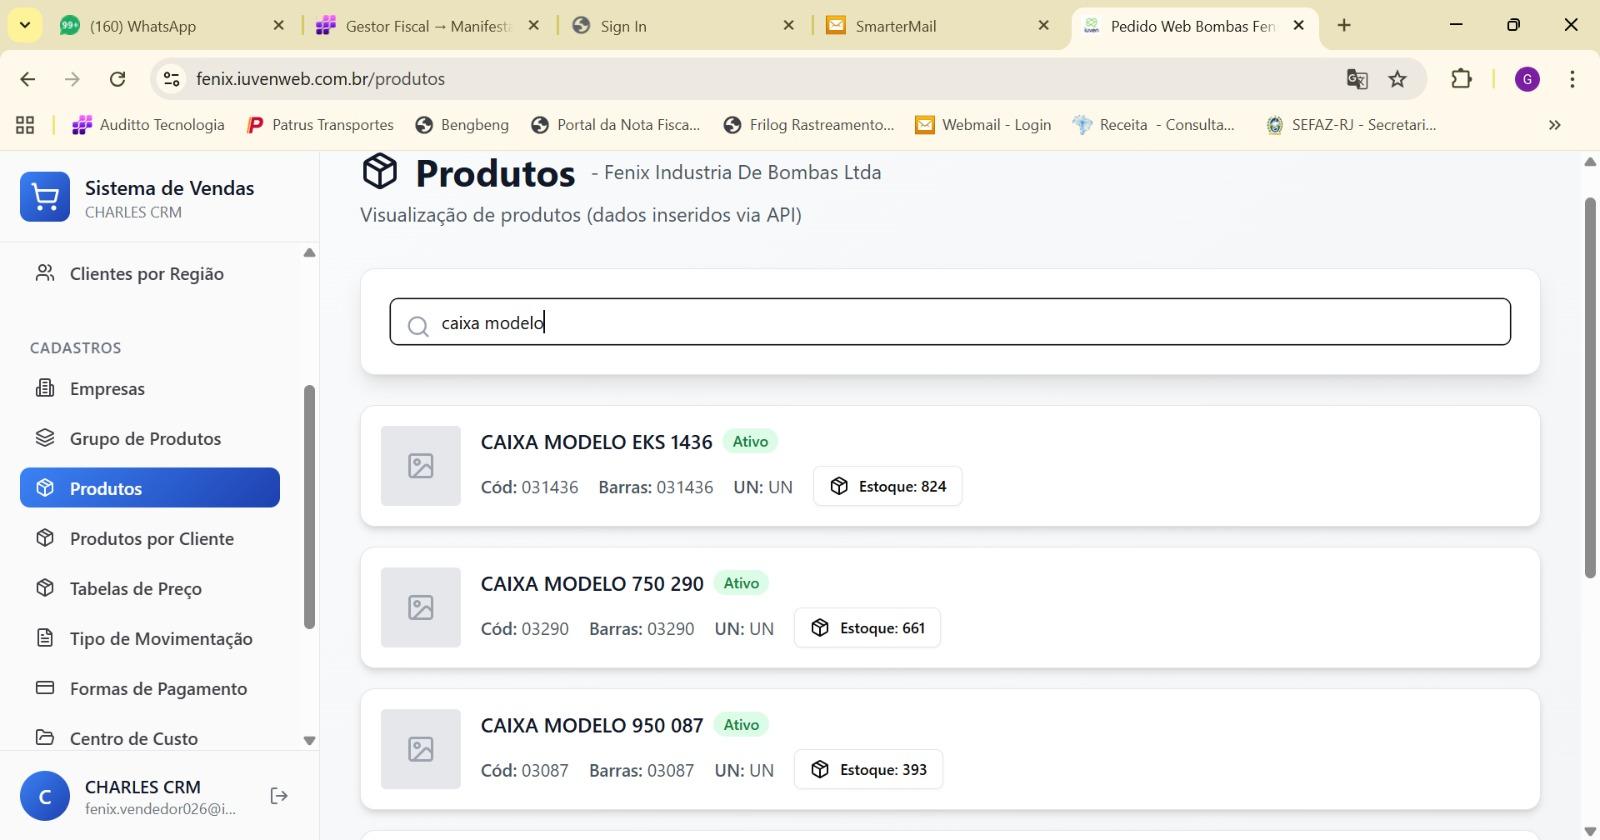Click the shopping cart Sistema de Vendas logo
The width and height of the screenshot is (1600, 840).
45,197
